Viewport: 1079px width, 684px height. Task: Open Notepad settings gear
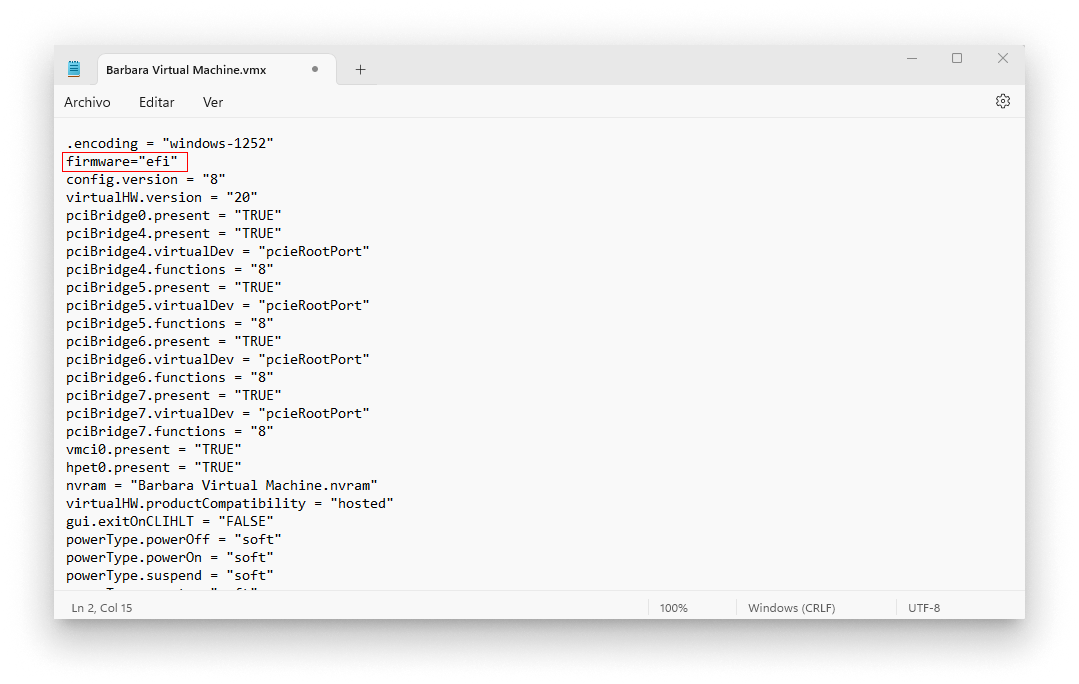(1003, 101)
